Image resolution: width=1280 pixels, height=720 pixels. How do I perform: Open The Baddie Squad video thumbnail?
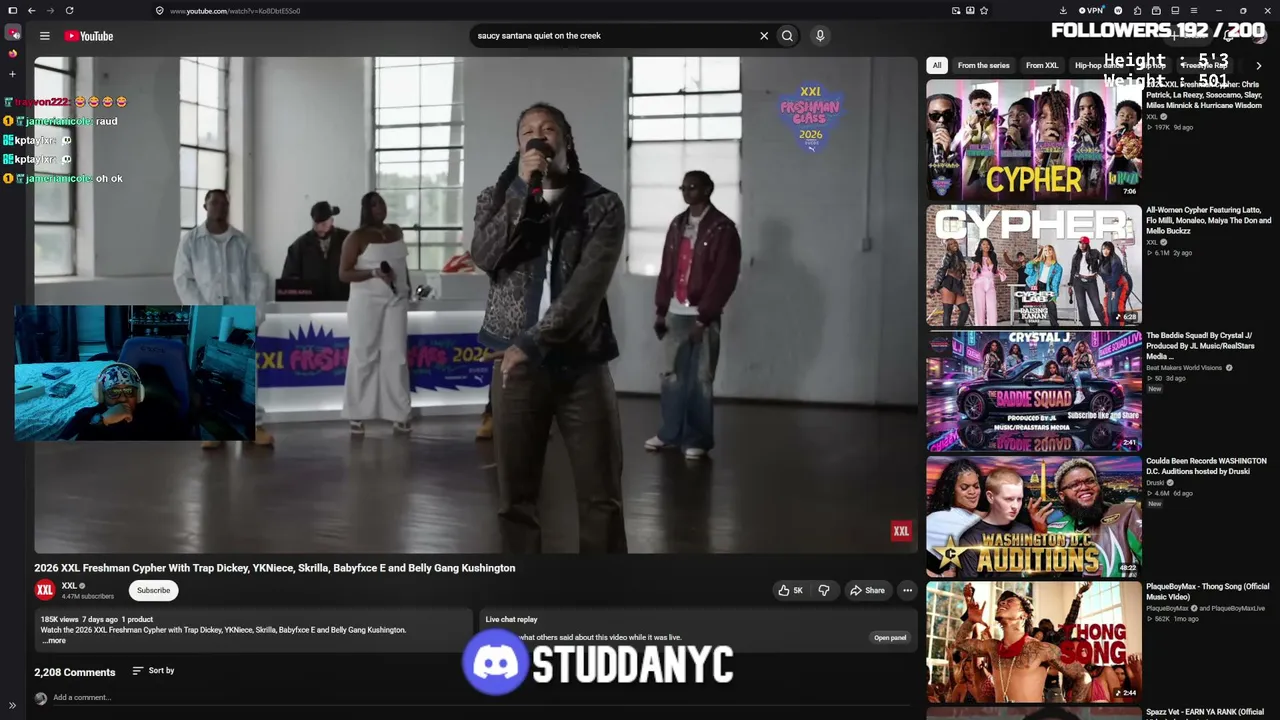coord(1034,392)
